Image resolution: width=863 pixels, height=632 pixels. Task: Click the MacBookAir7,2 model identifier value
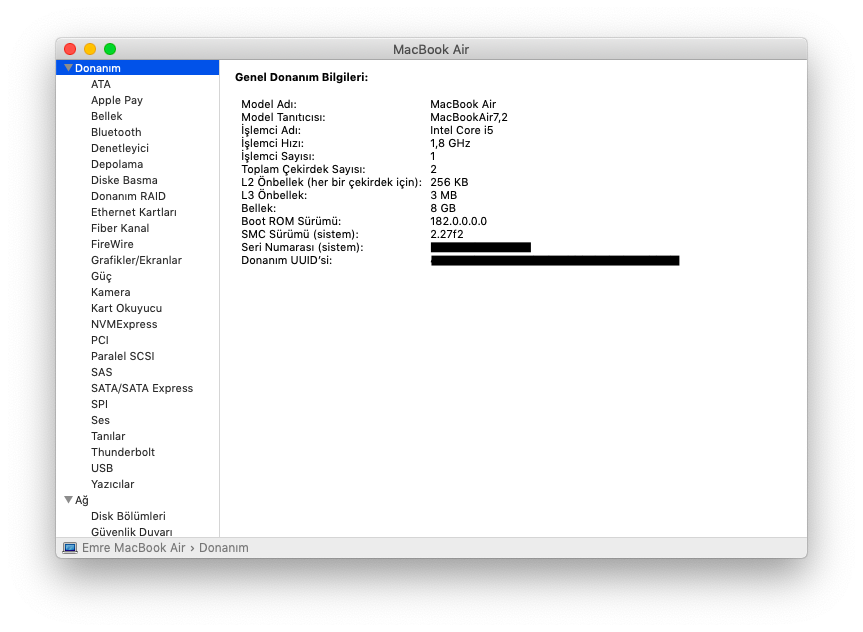[x=469, y=117]
